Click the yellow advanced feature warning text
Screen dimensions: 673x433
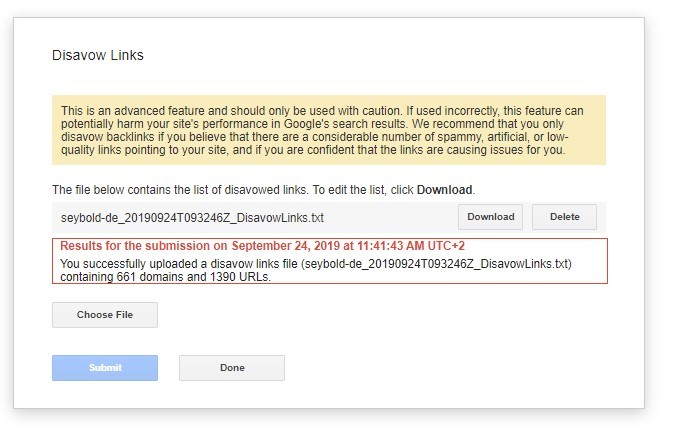322,130
